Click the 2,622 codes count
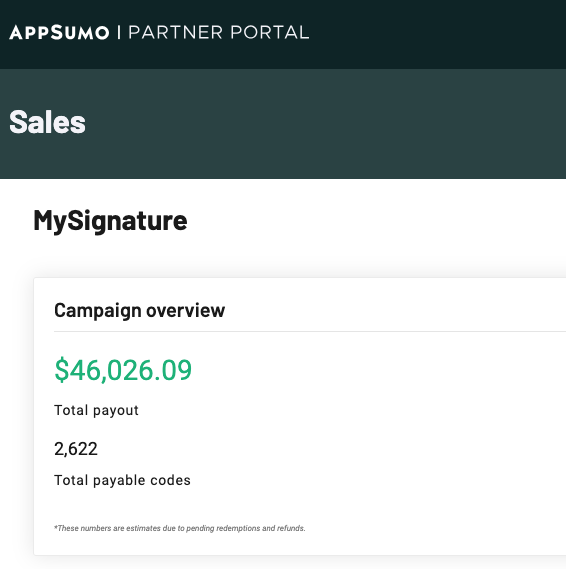Screen dimensions: 566x569 [76, 449]
